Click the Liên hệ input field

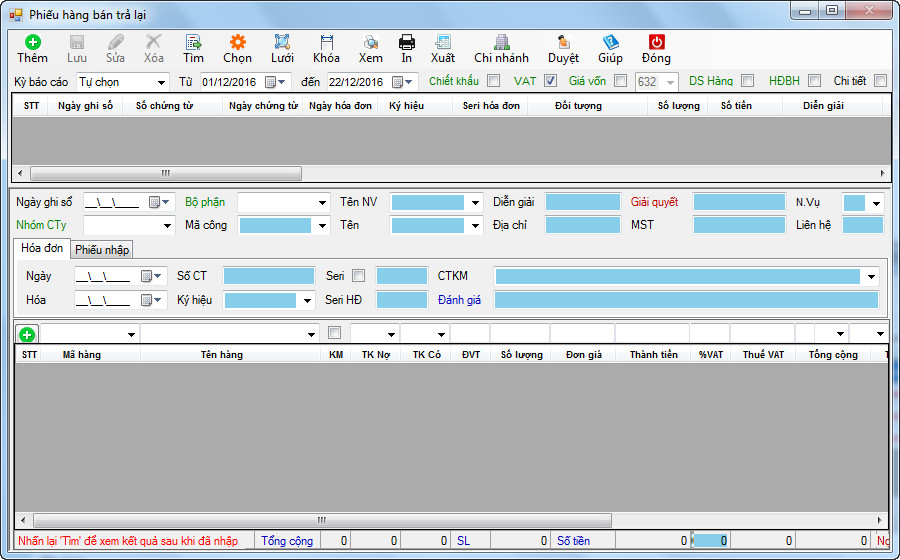pyautogui.click(x=863, y=225)
